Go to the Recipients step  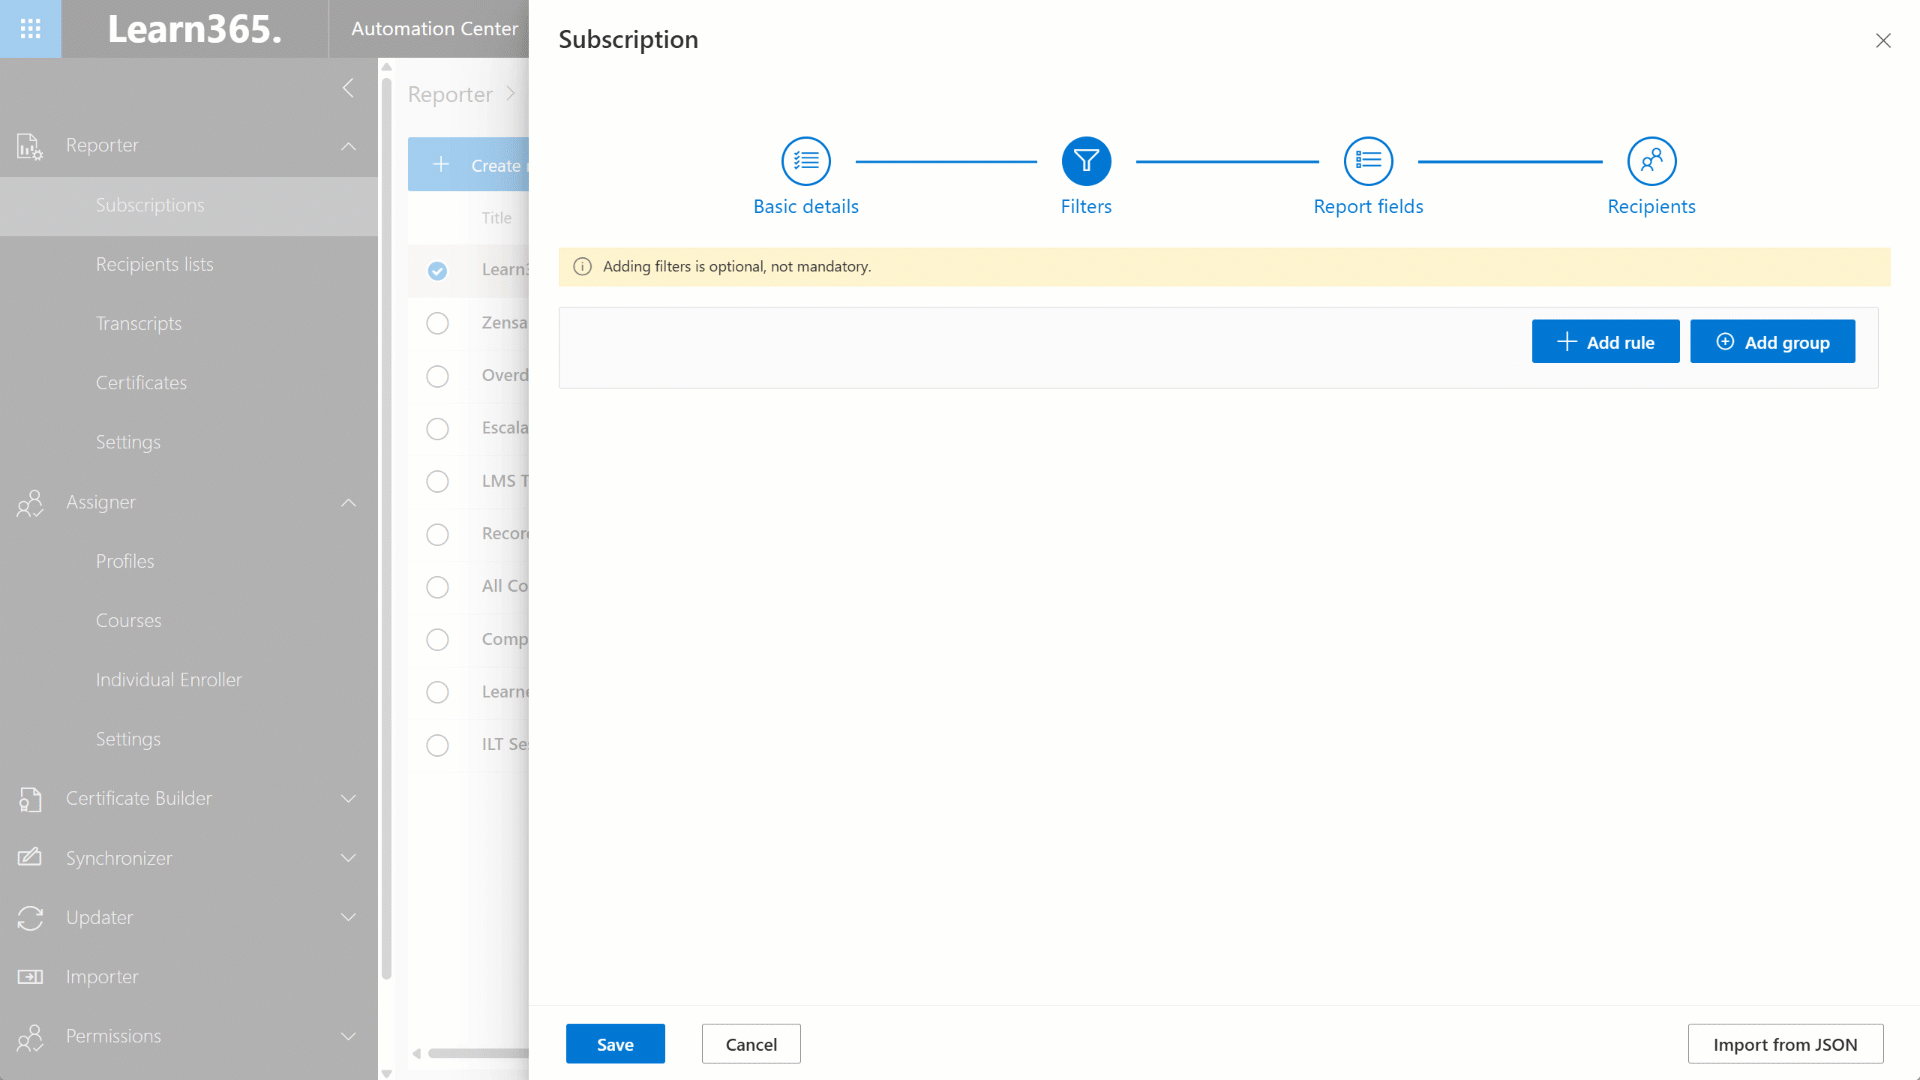1650,161
